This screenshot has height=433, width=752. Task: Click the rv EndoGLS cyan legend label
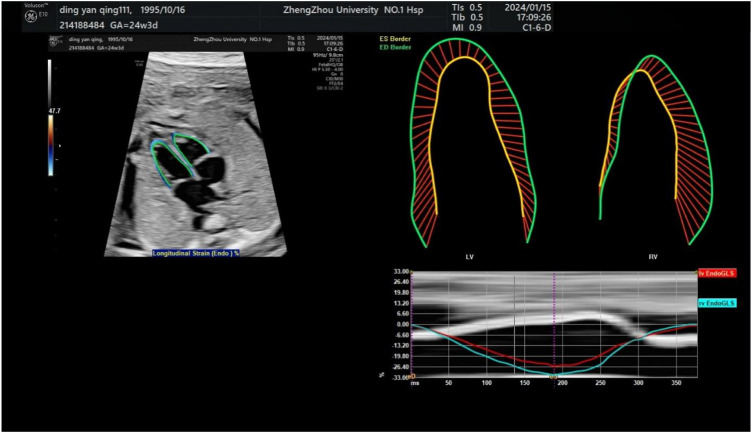[716, 303]
